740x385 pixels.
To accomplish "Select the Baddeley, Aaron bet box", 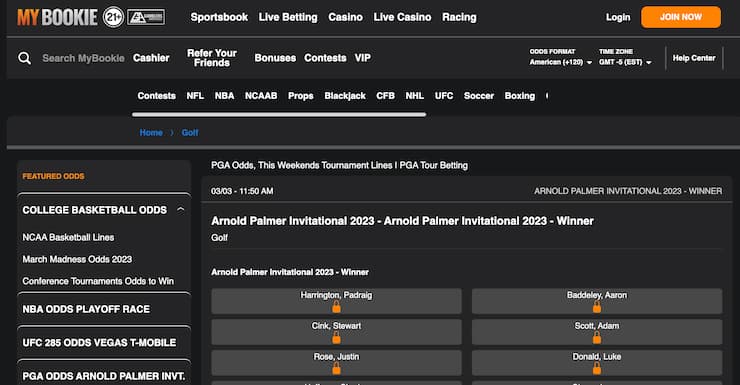I will tap(597, 301).
